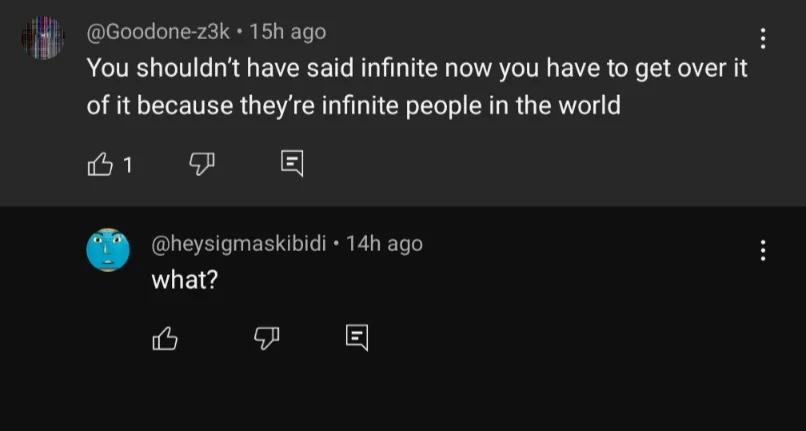
Task: Click the like count number 1
Action: tap(127, 165)
